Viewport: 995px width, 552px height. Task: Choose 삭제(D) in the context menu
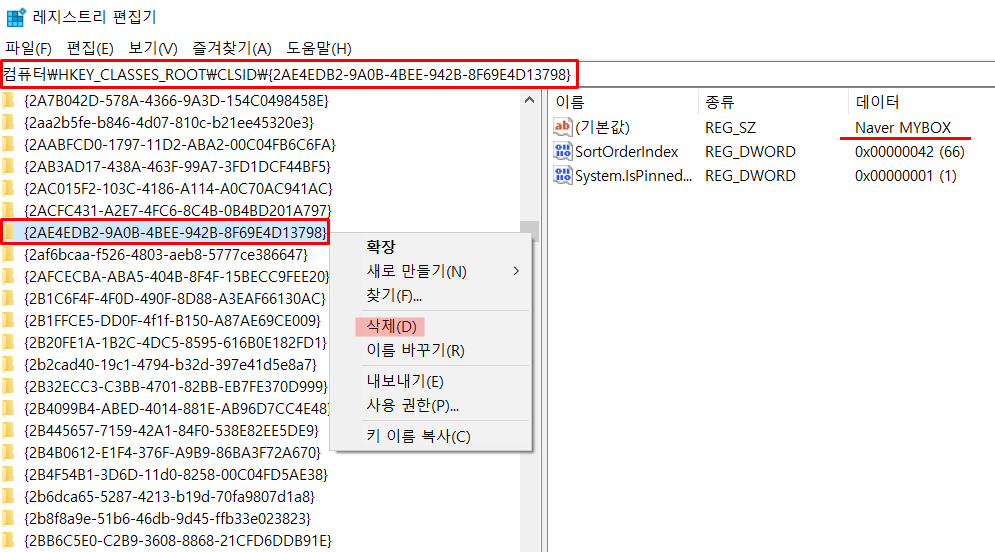coord(392,327)
